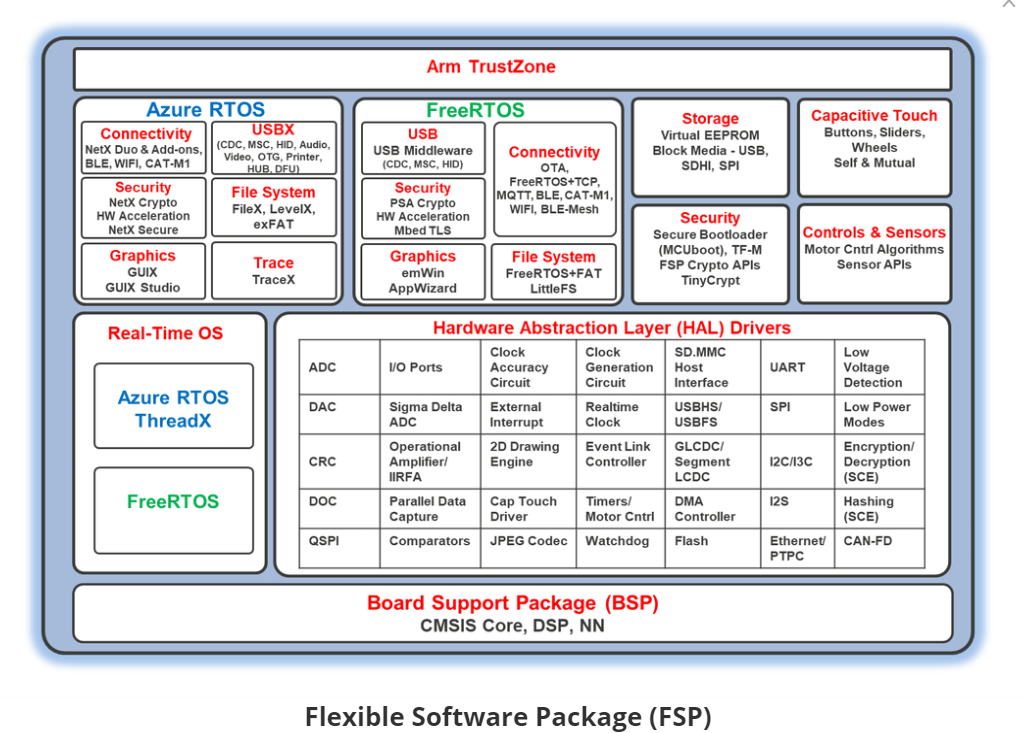Click the Sigma Delta ADC cell
Image resolution: width=1027 pixels, height=733 pixels.
[x=430, y=414]
